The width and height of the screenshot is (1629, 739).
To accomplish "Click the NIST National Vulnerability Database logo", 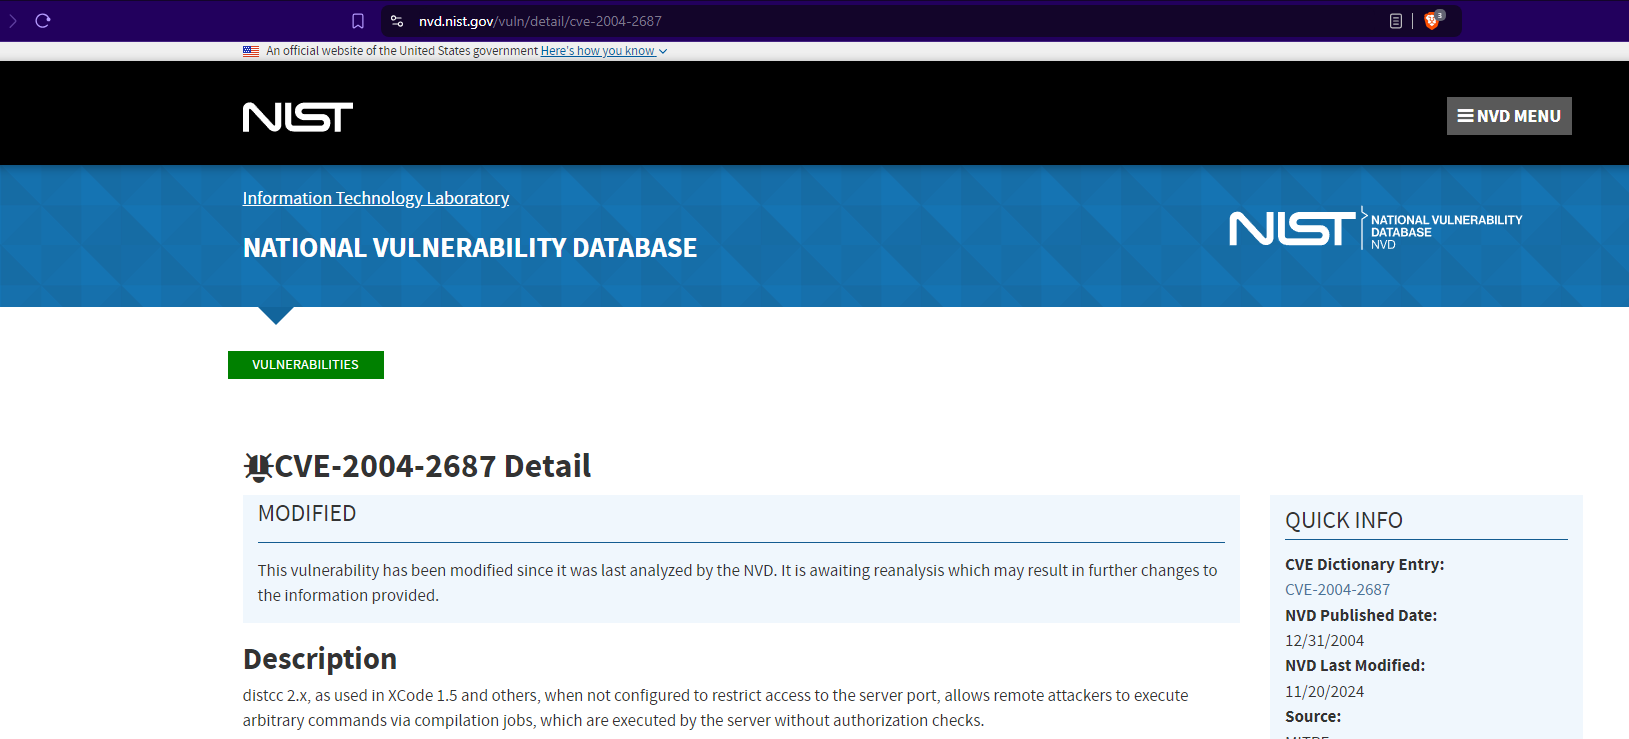I will point(1375,229).
